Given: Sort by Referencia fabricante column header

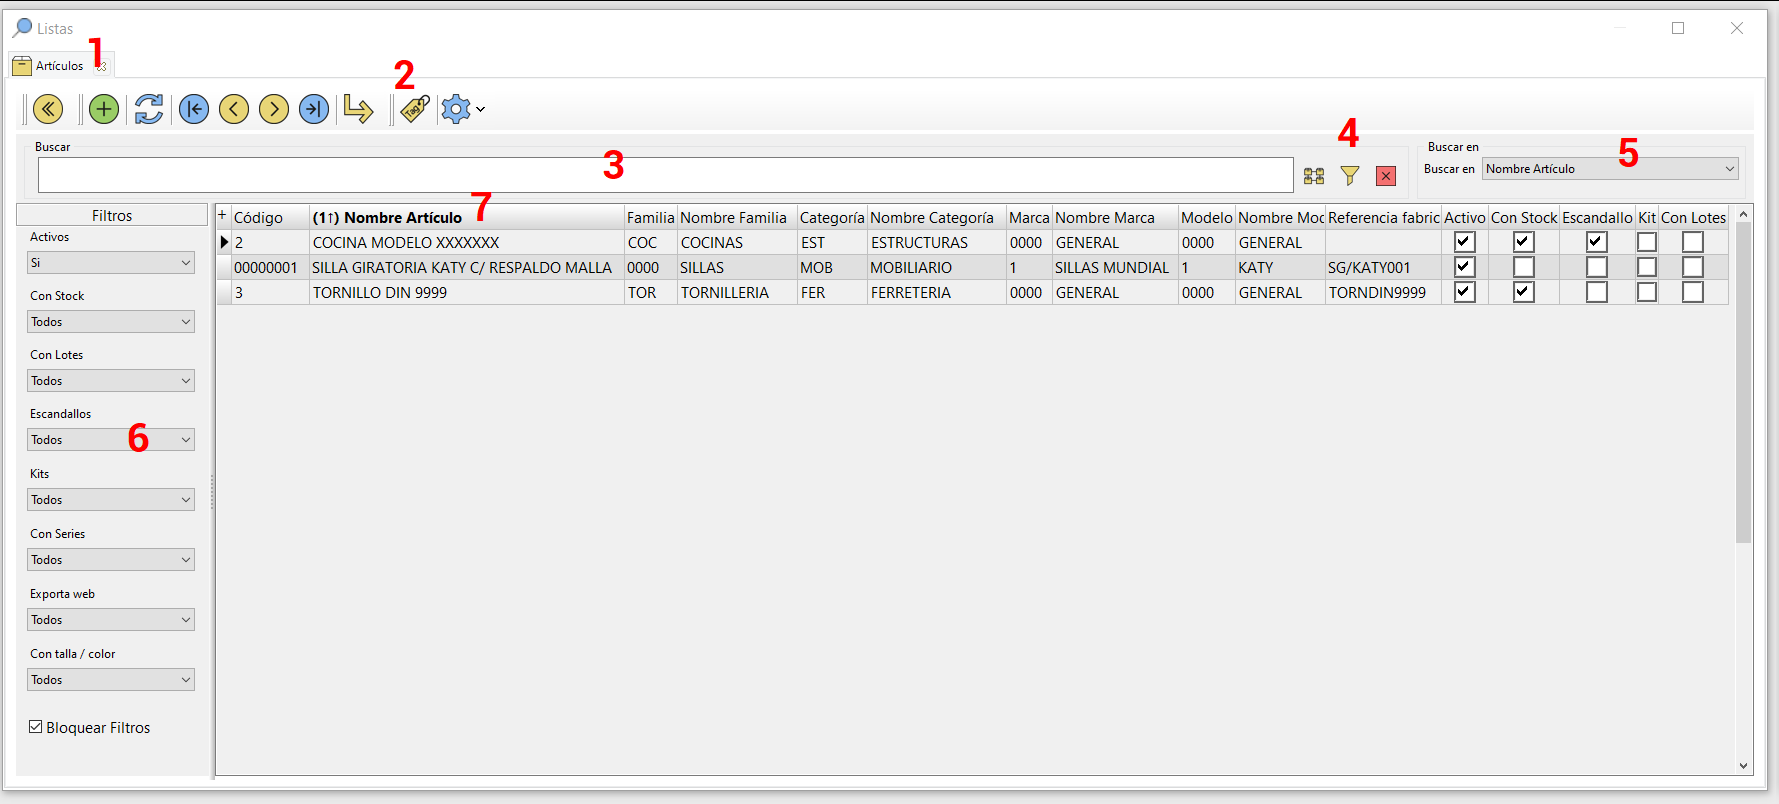Looking at the screenshot, I should tap(1383, 217).
